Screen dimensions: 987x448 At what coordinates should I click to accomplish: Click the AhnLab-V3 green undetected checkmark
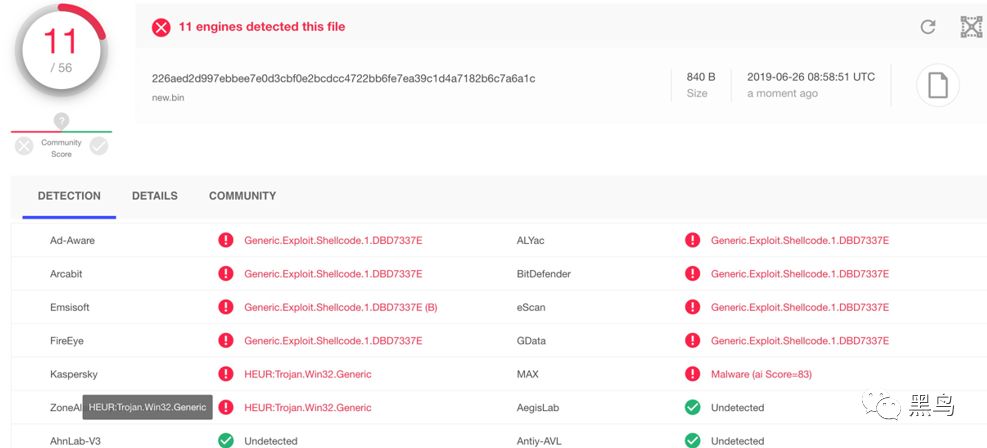point(226,440)
